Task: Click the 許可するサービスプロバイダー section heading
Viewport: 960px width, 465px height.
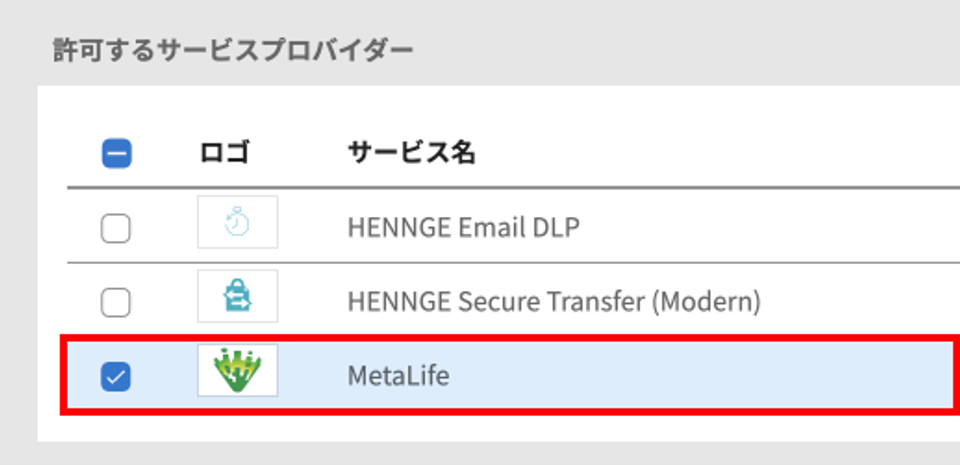Action: click(x=233, y=51)
